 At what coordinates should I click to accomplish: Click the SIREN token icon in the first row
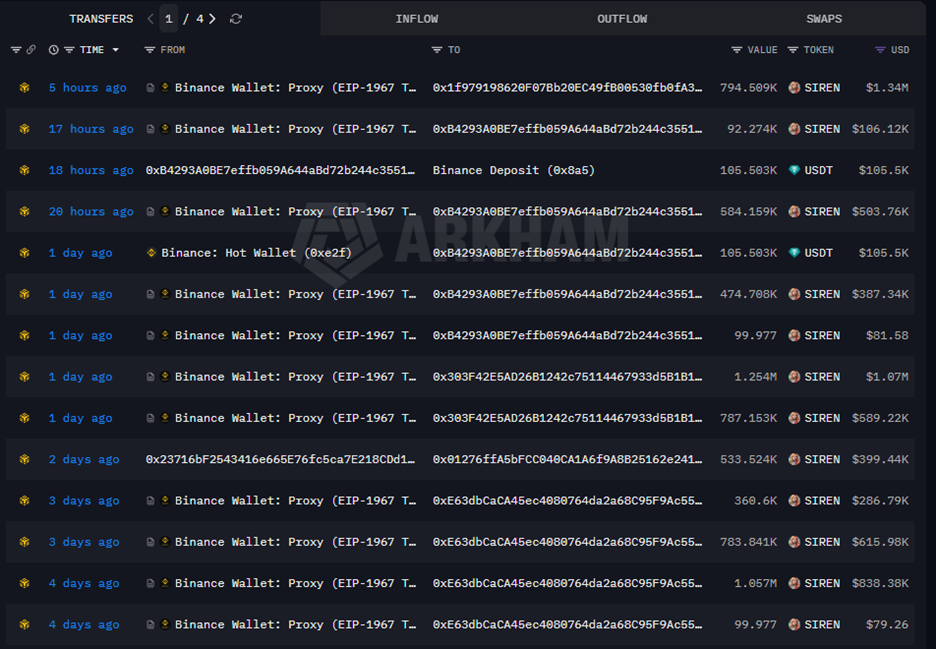pyautogui.click(x=795, y=88)
